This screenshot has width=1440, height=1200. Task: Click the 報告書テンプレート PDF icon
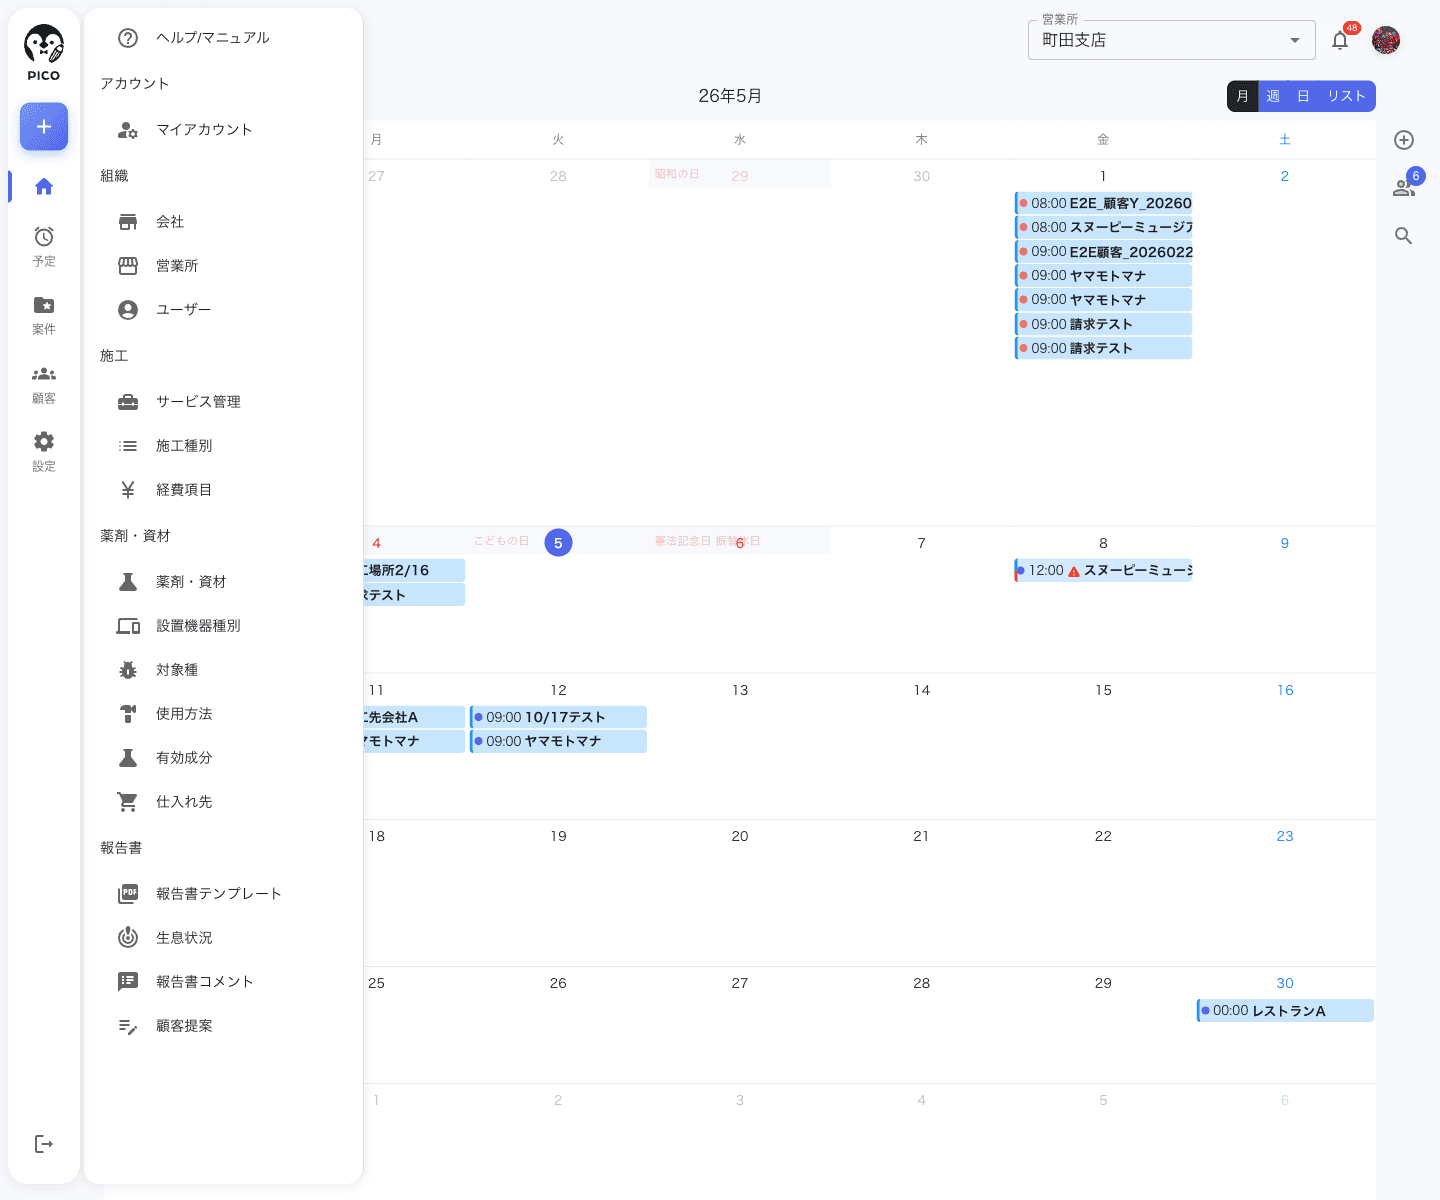[x=128, y=894]
